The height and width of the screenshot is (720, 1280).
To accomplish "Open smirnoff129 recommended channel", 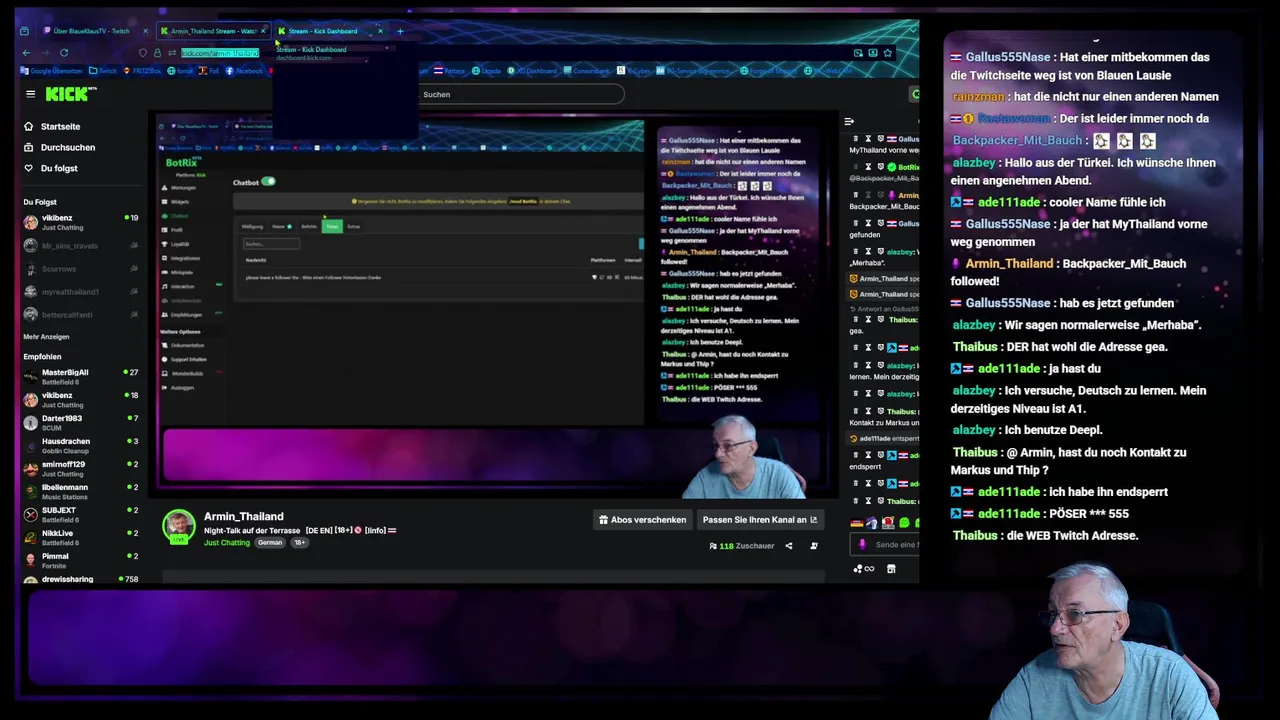I will point(80,469).
